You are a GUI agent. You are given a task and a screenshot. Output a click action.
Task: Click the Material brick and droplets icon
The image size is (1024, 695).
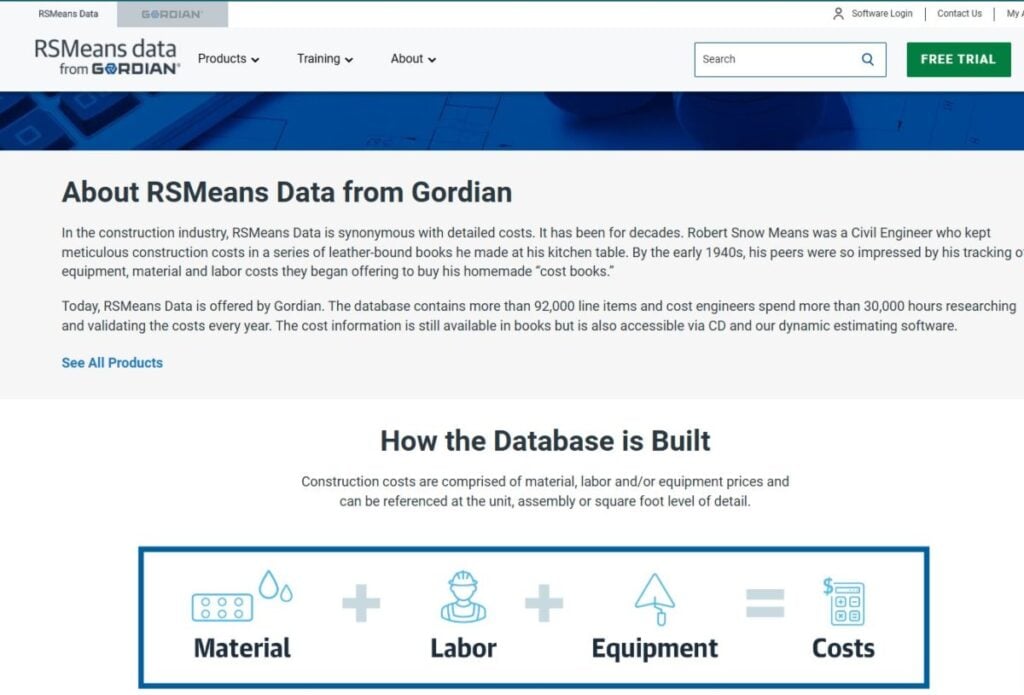point(242,596)
